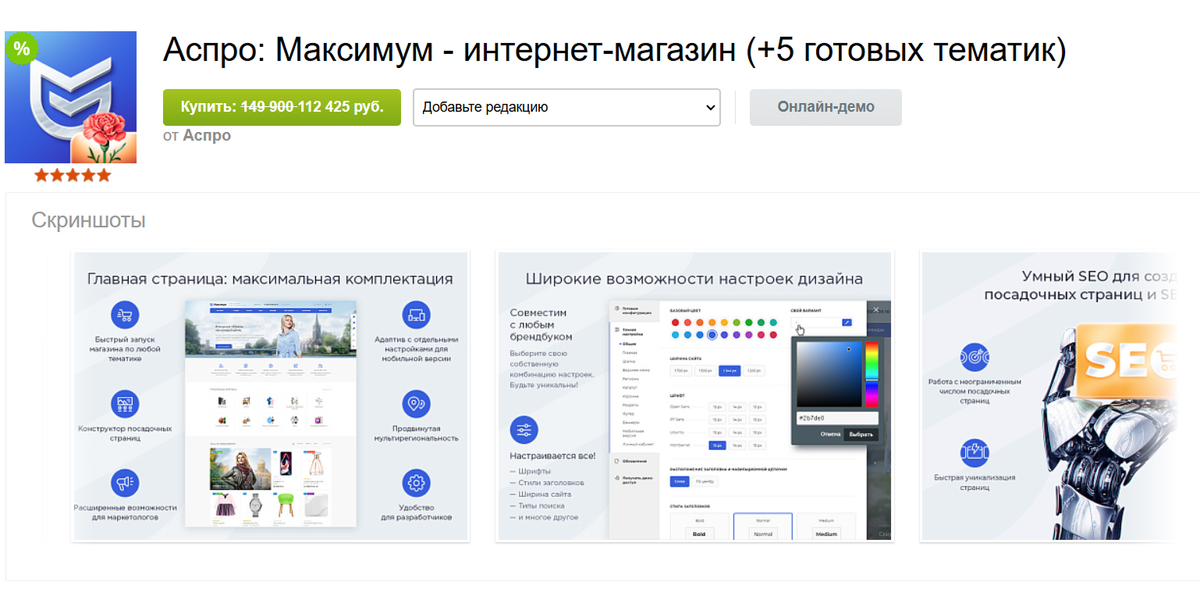Screen dimensions: 1200x600
Task: Click the Удобство для разработчиков gear icon
Action: pos(416,483)
